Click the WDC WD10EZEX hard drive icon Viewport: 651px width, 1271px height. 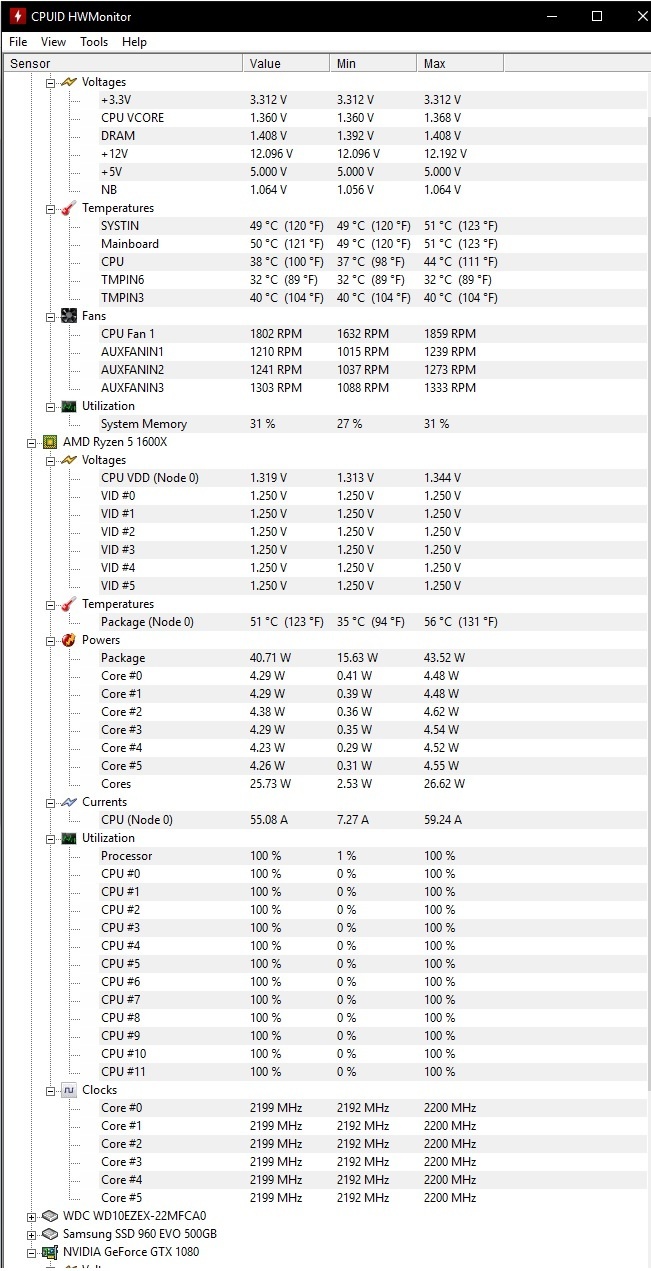click(49, 1216)
